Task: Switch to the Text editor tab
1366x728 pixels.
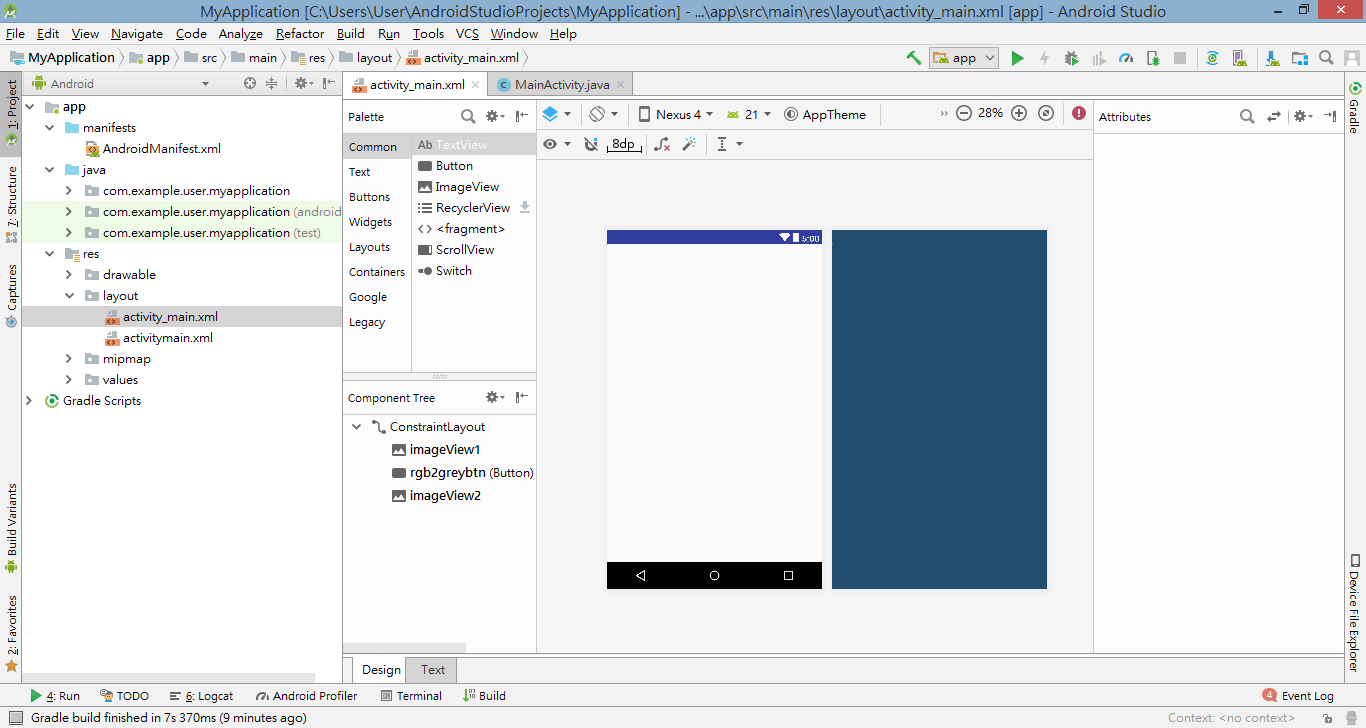Action: (x=432, y=670)
